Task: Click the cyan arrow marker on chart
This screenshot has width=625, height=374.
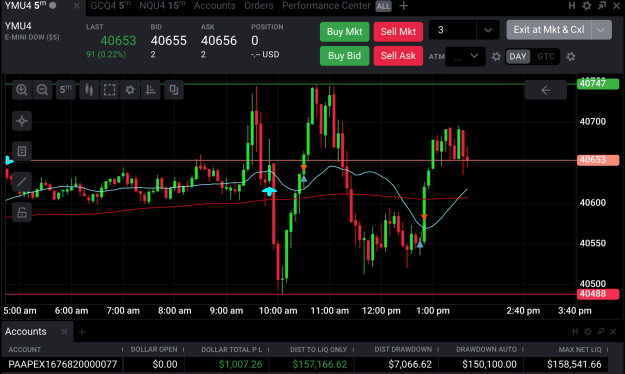Action: click(269, 191)
